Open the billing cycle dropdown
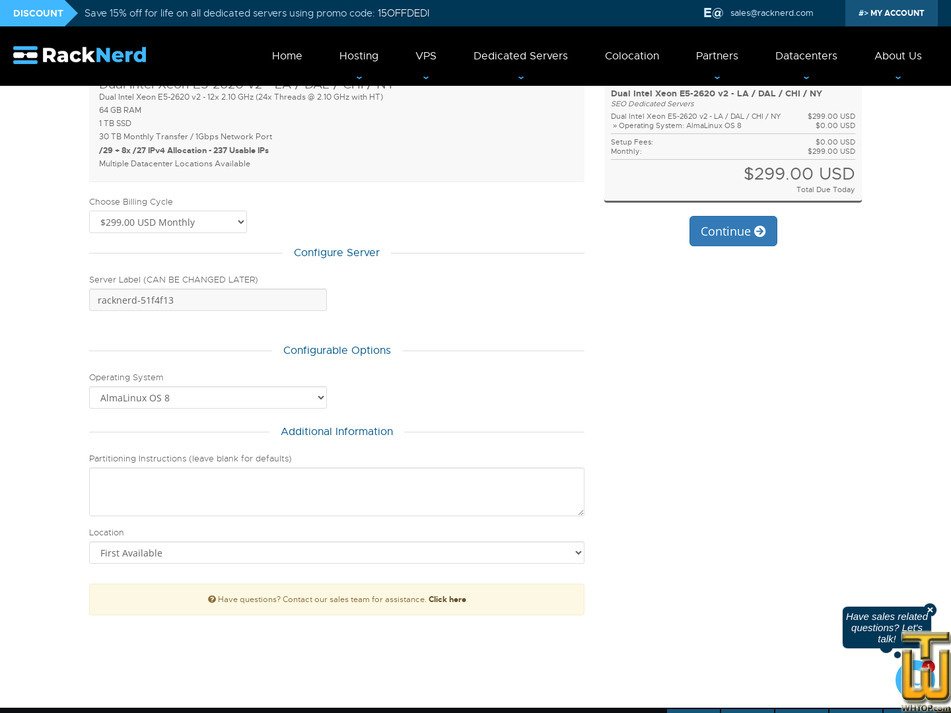This screenshot has width=951, height=713. click(167, 221)
